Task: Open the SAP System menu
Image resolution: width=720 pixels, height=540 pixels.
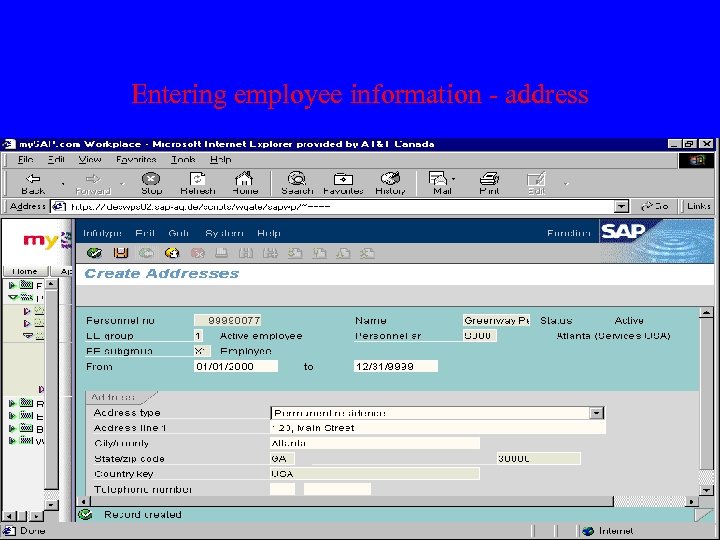Action: click(224, 233)
